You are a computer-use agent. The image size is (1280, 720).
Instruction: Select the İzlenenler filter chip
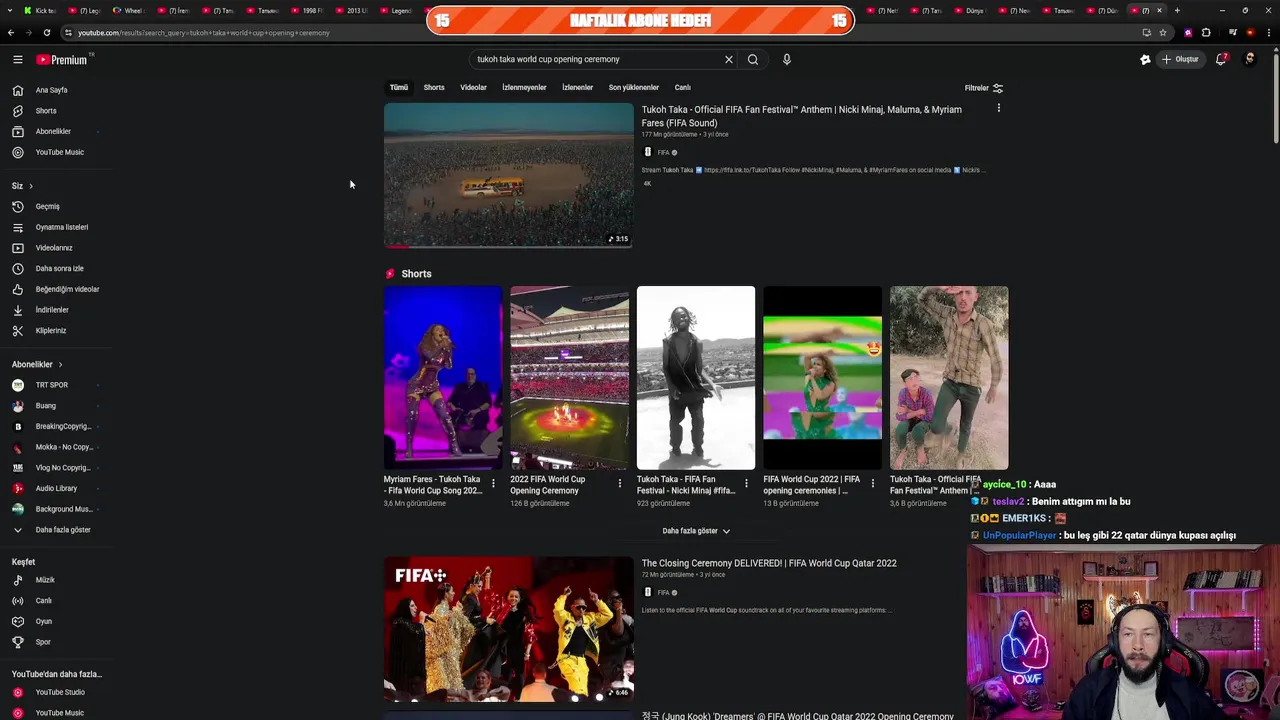coord(578,87)
